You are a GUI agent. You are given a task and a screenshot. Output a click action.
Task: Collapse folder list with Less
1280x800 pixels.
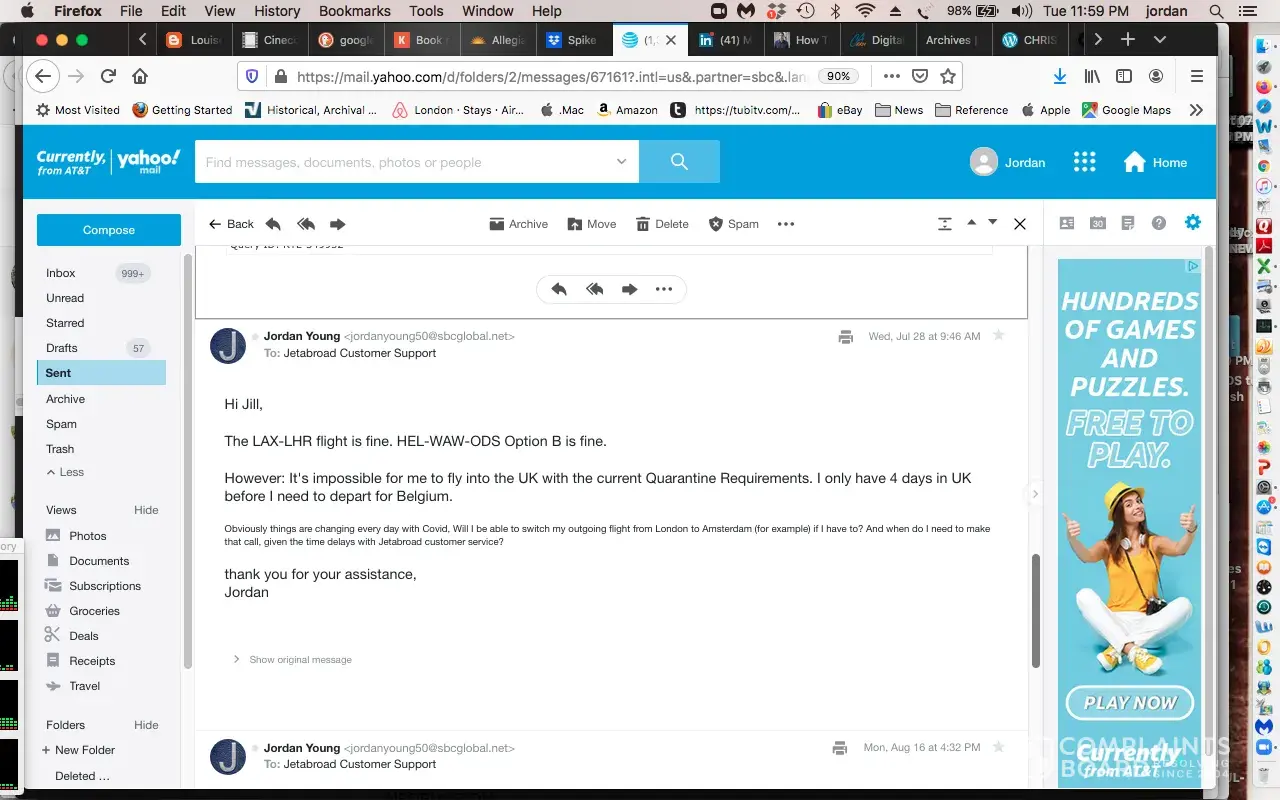pos(65,472)
